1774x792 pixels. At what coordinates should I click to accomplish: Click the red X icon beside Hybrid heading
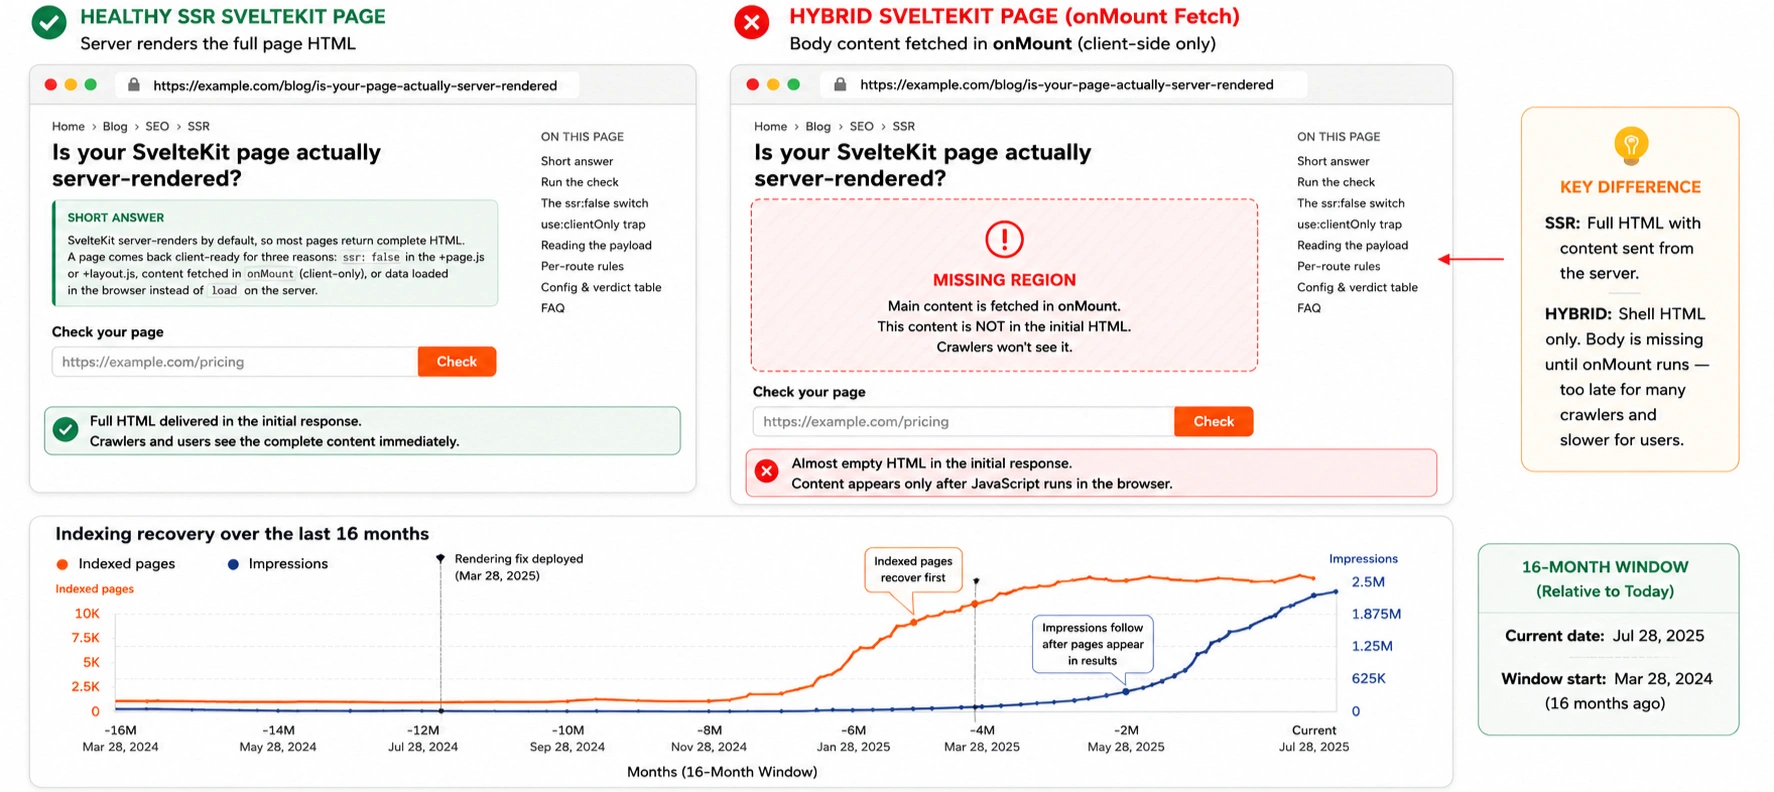point(752,22)
